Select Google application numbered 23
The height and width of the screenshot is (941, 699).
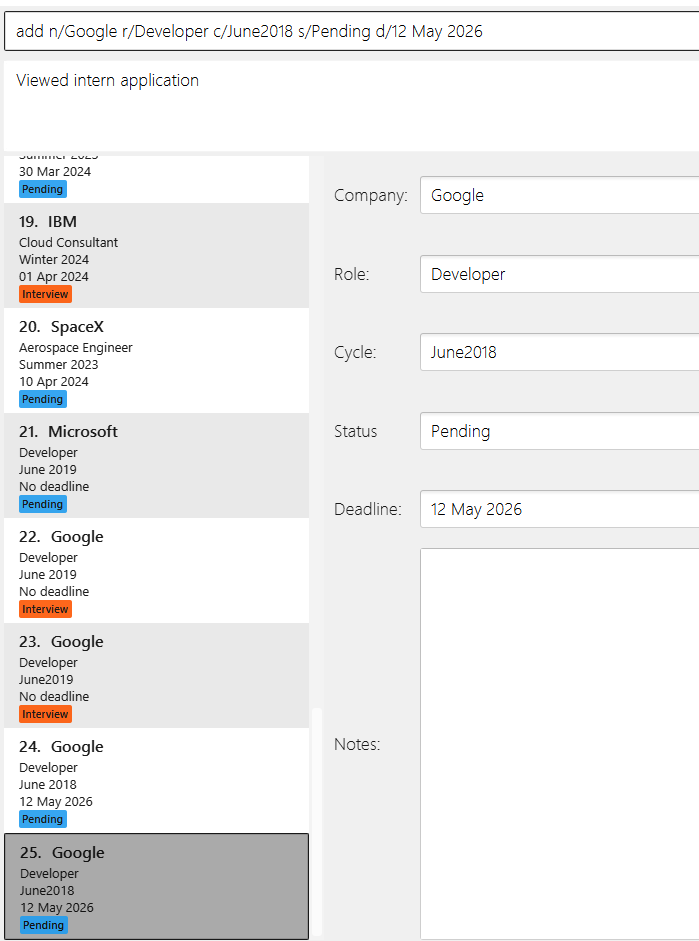[157, 676]
